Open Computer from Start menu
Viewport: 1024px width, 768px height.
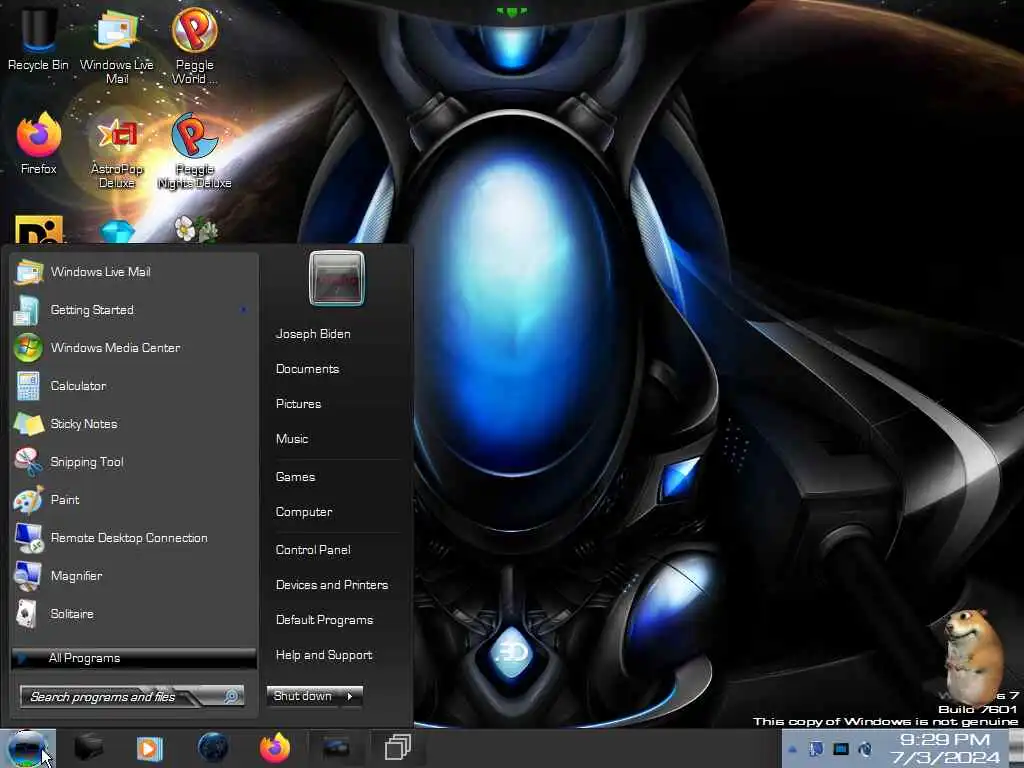tap(304, 513)
